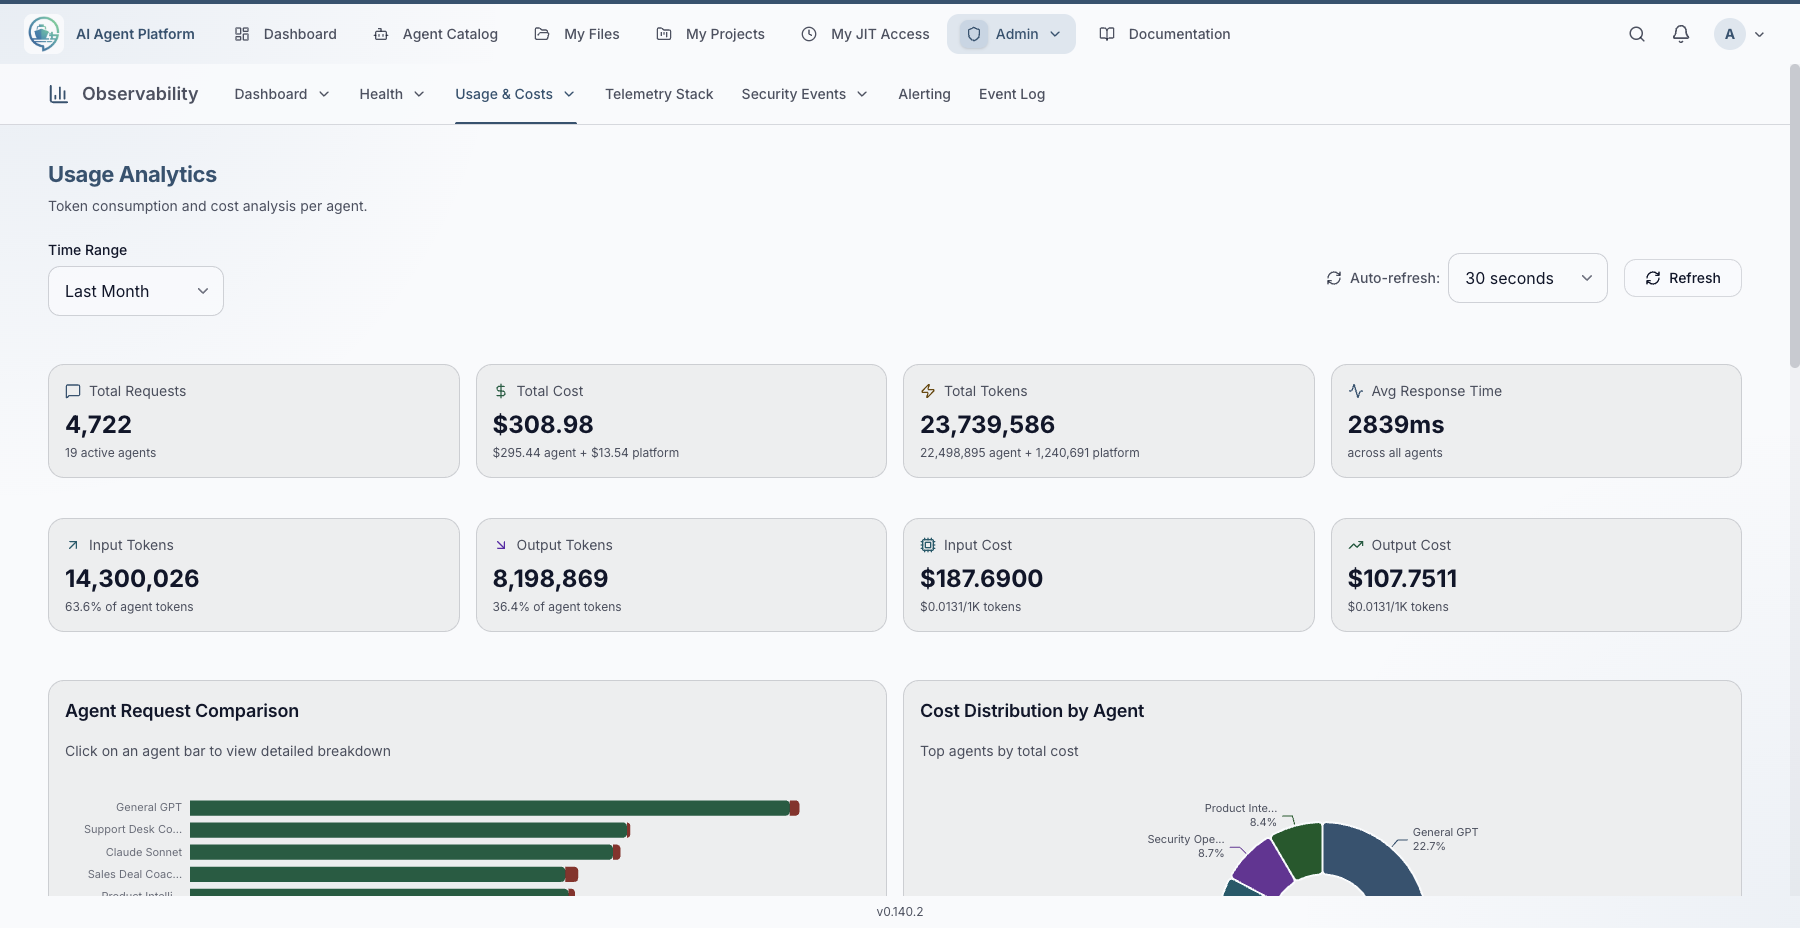Click the Total Requests chat icon
This screenshot has height=928, width=1800.
tap(73, 391)
